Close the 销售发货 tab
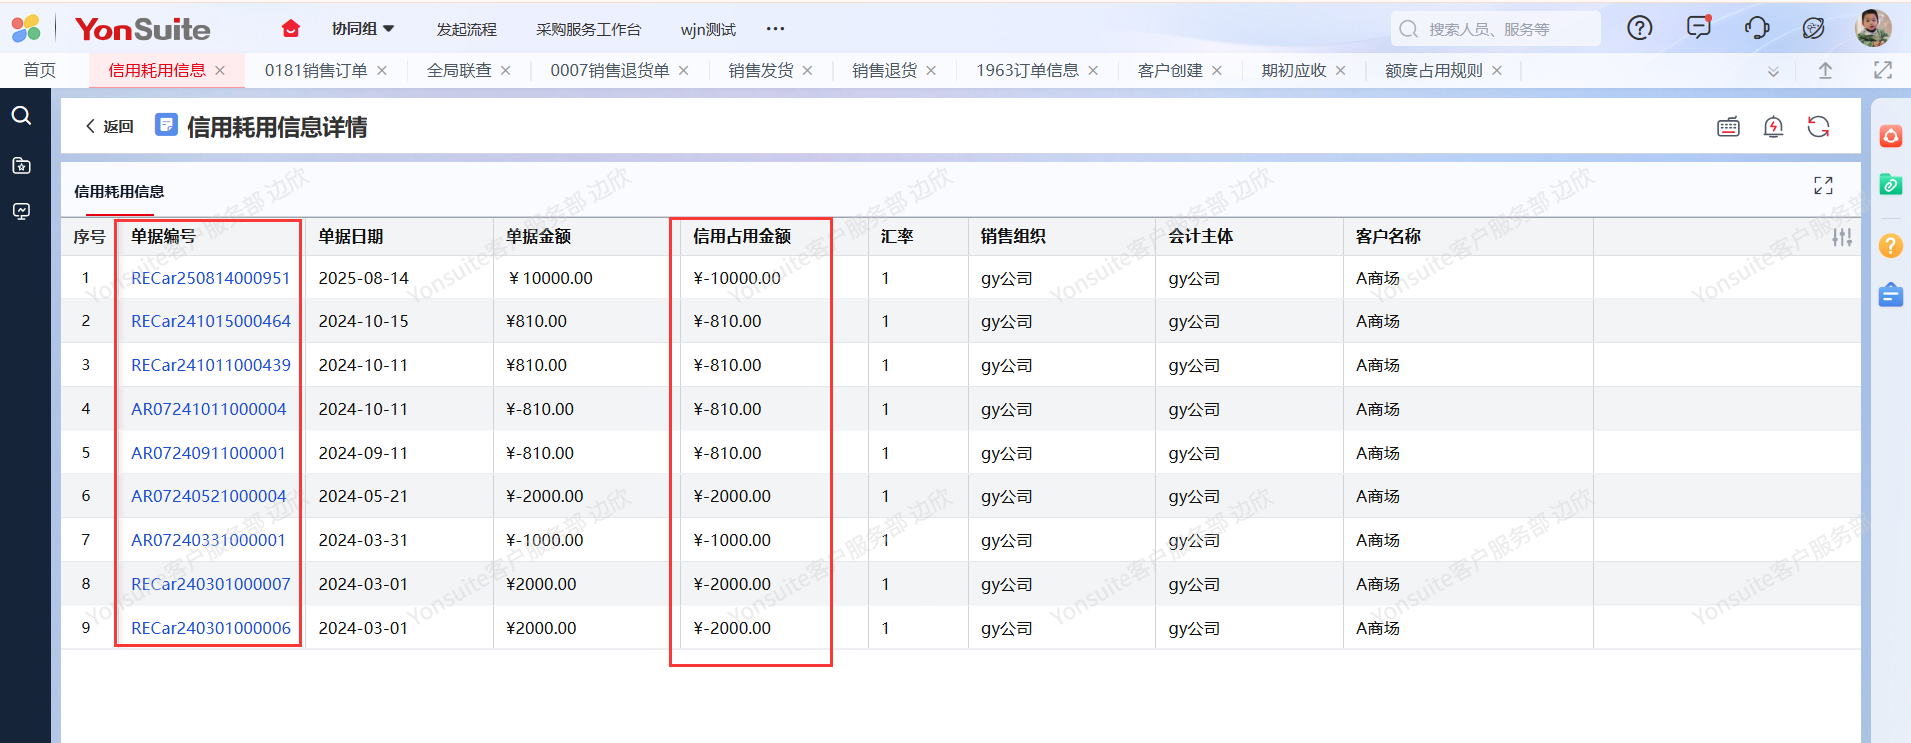 pos(807,71)
